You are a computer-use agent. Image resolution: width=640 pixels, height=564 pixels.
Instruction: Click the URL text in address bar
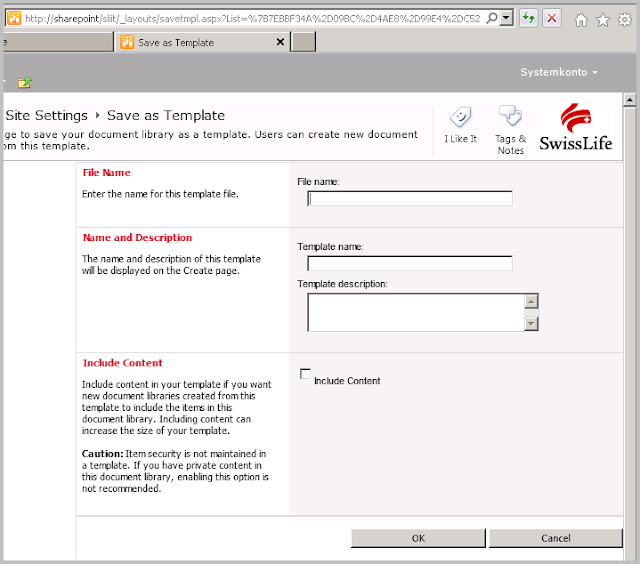(x=253, y=18)
